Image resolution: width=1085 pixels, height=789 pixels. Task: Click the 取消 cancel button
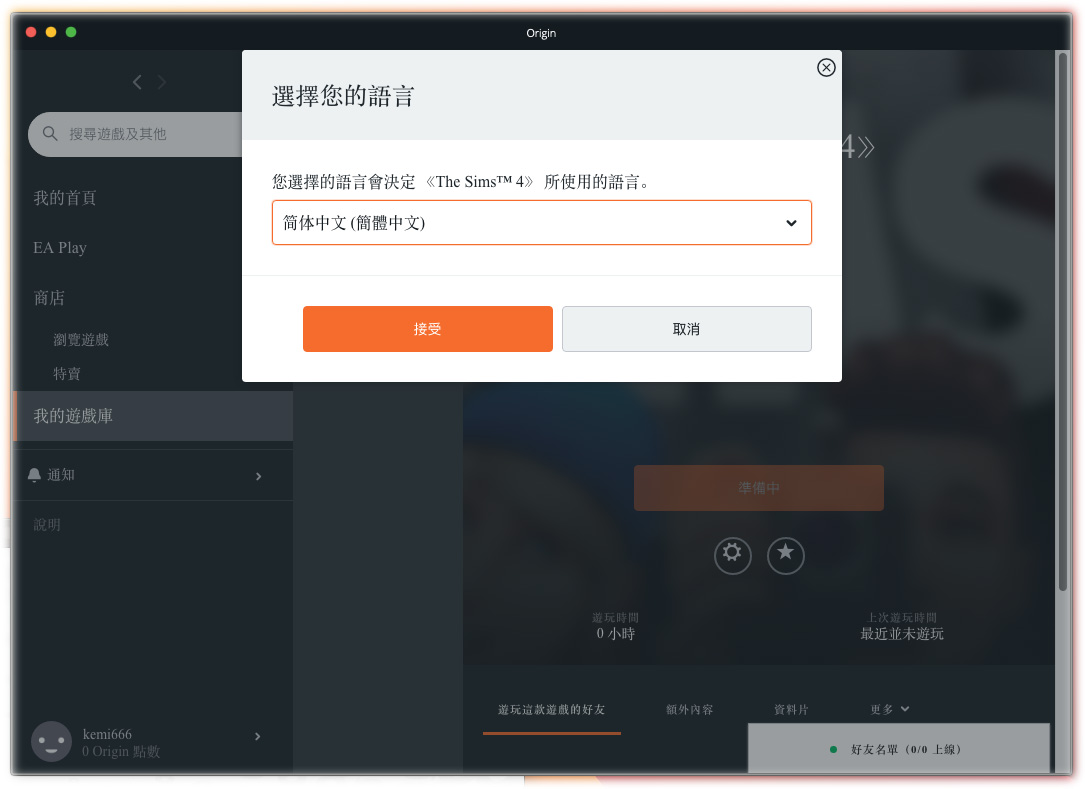(686, 329)
